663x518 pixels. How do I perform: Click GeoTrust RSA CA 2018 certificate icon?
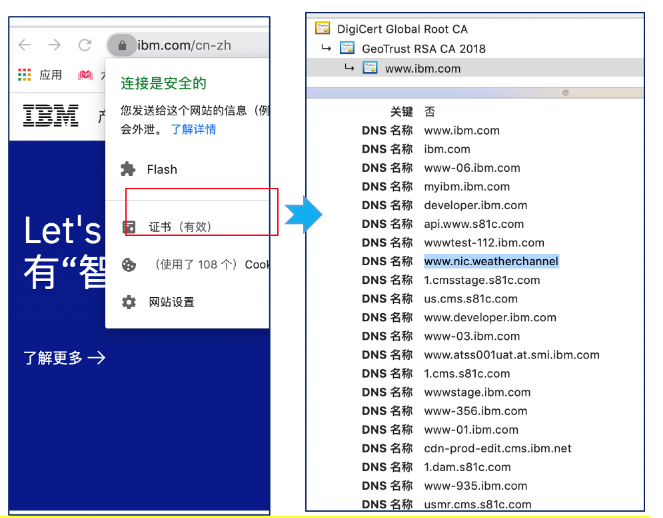pyautogui.click(x=348, y=48)
